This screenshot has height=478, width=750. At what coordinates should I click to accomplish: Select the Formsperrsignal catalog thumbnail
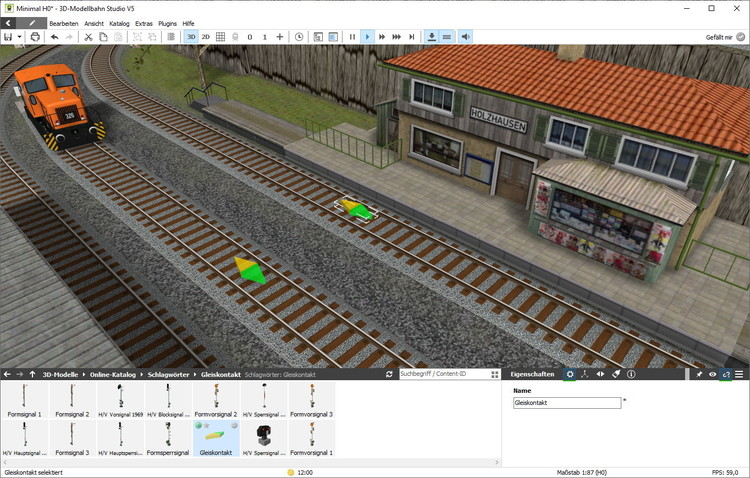(168, 436)
